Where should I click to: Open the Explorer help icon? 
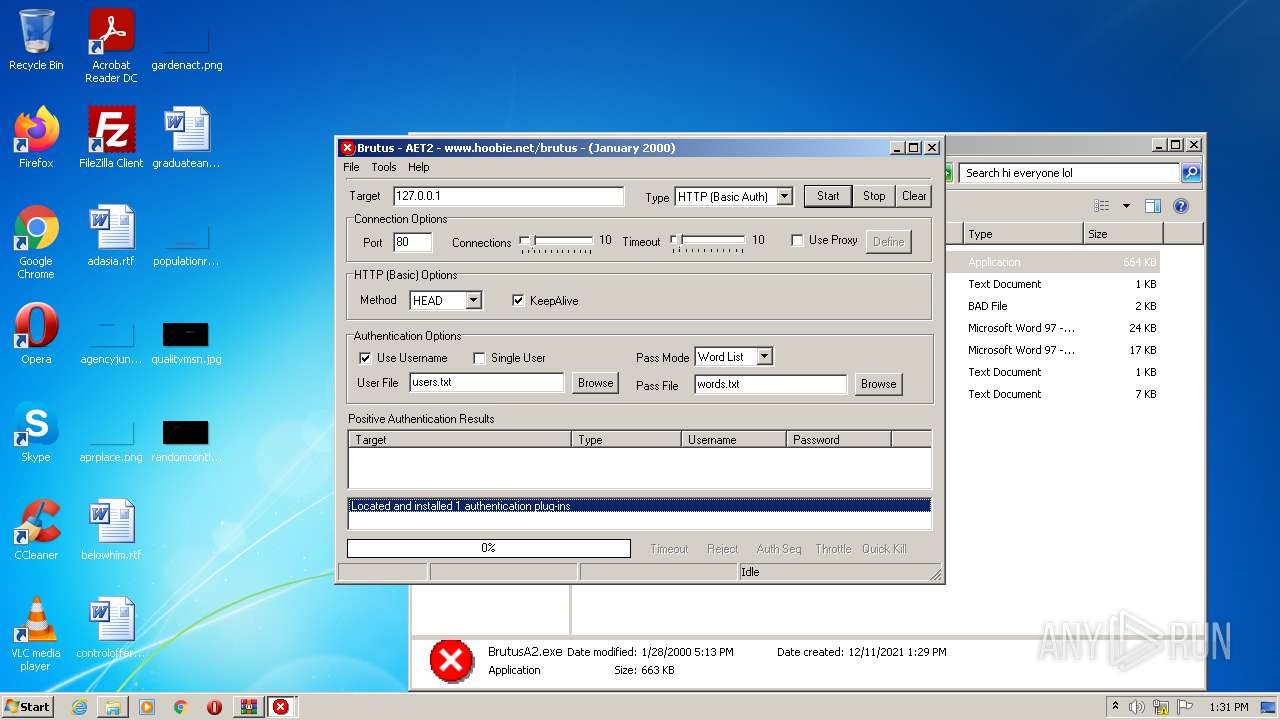[1181, 206]
